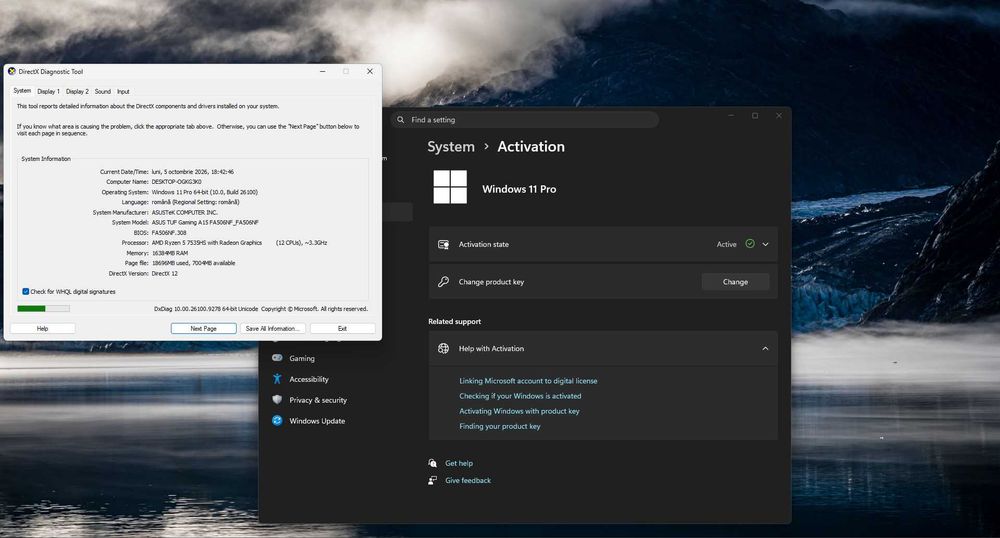Viewport: 1000px width, 538px height.
Task: Open Privacy & security via shield icon
Action: pyautogui.click(x=277, y=400)
